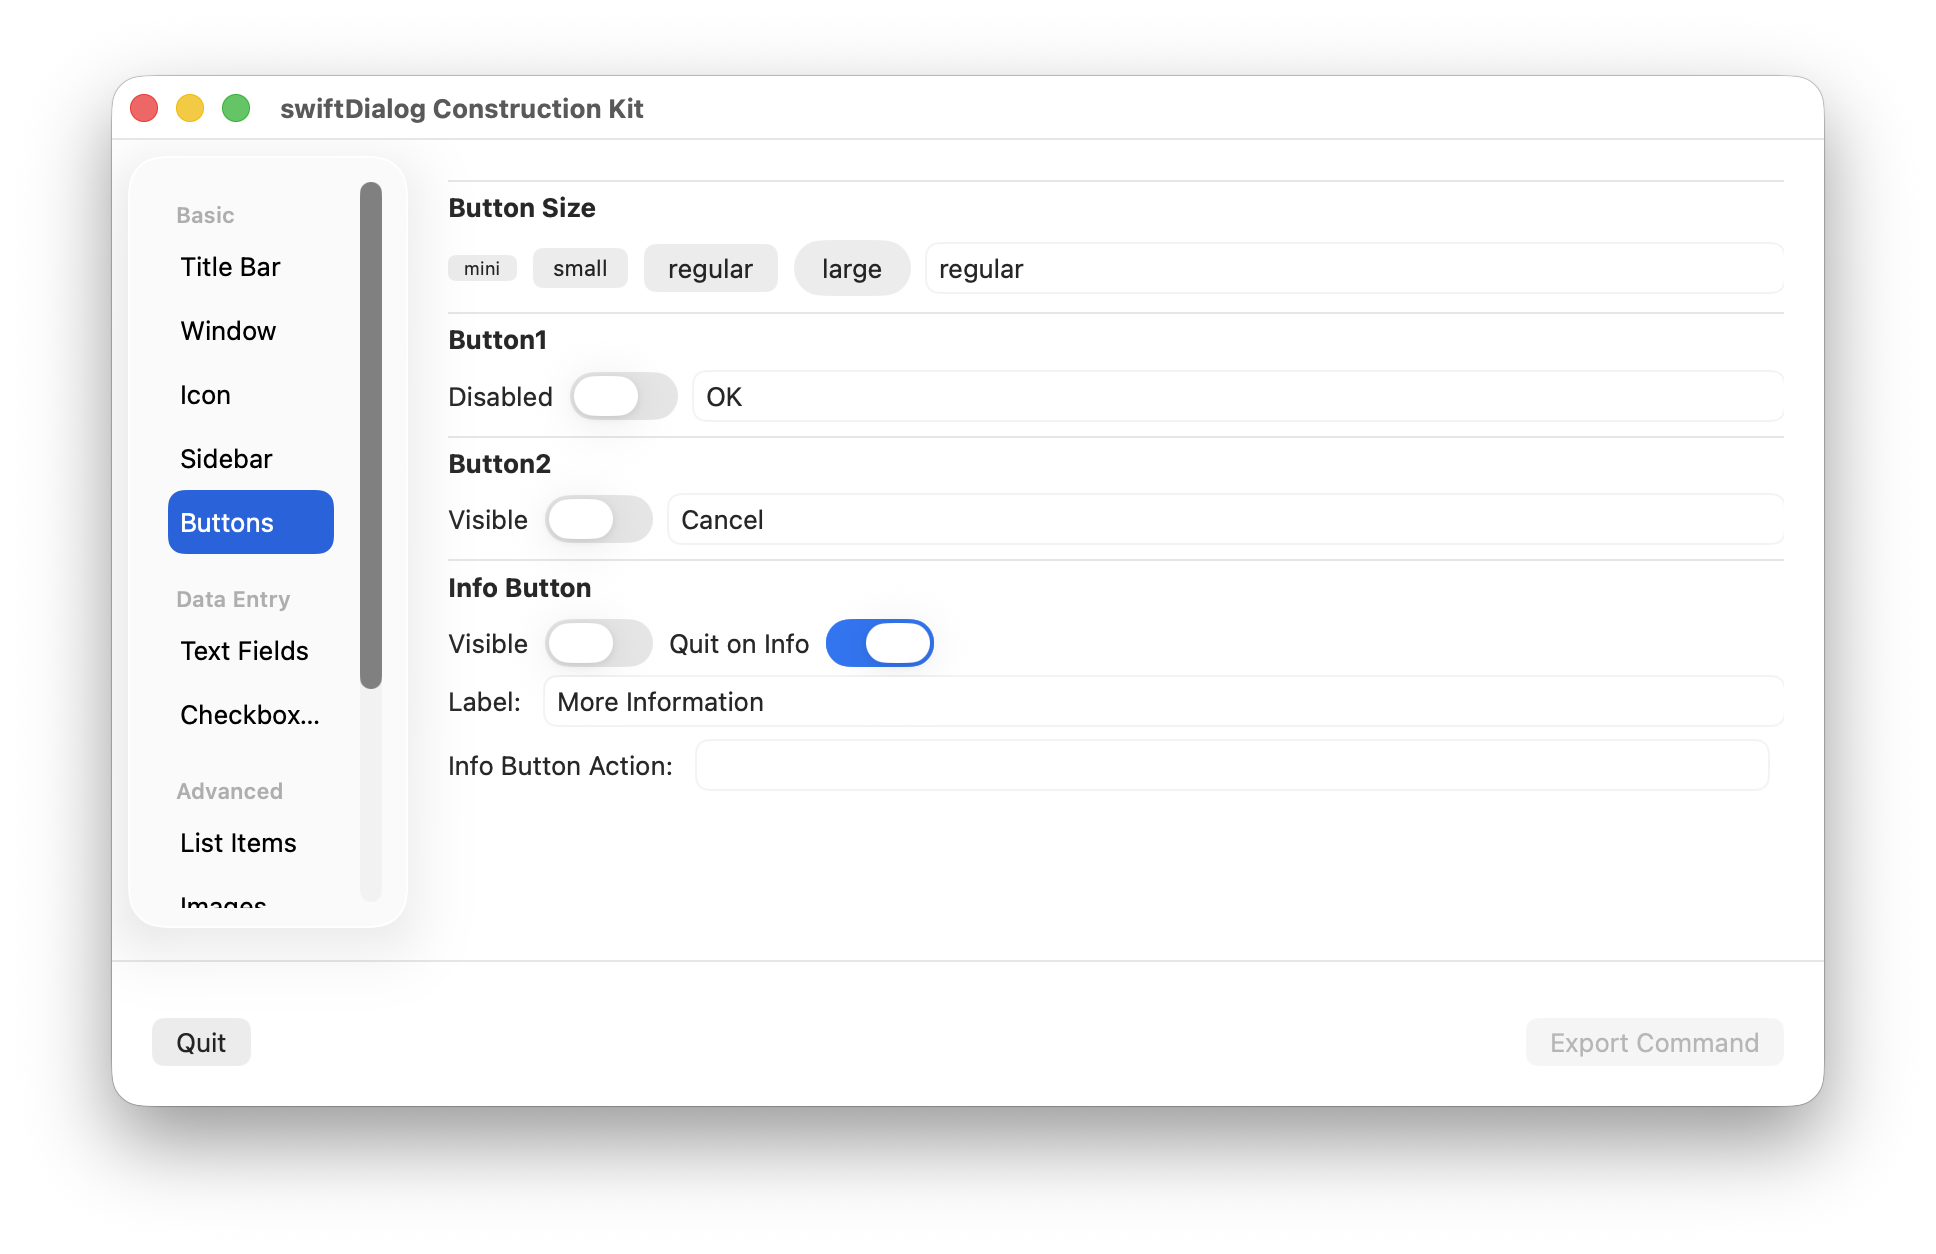Click the Button2 Cancel text field
Screen dimensions: 1936x1254
click(x=1224, y=520)
